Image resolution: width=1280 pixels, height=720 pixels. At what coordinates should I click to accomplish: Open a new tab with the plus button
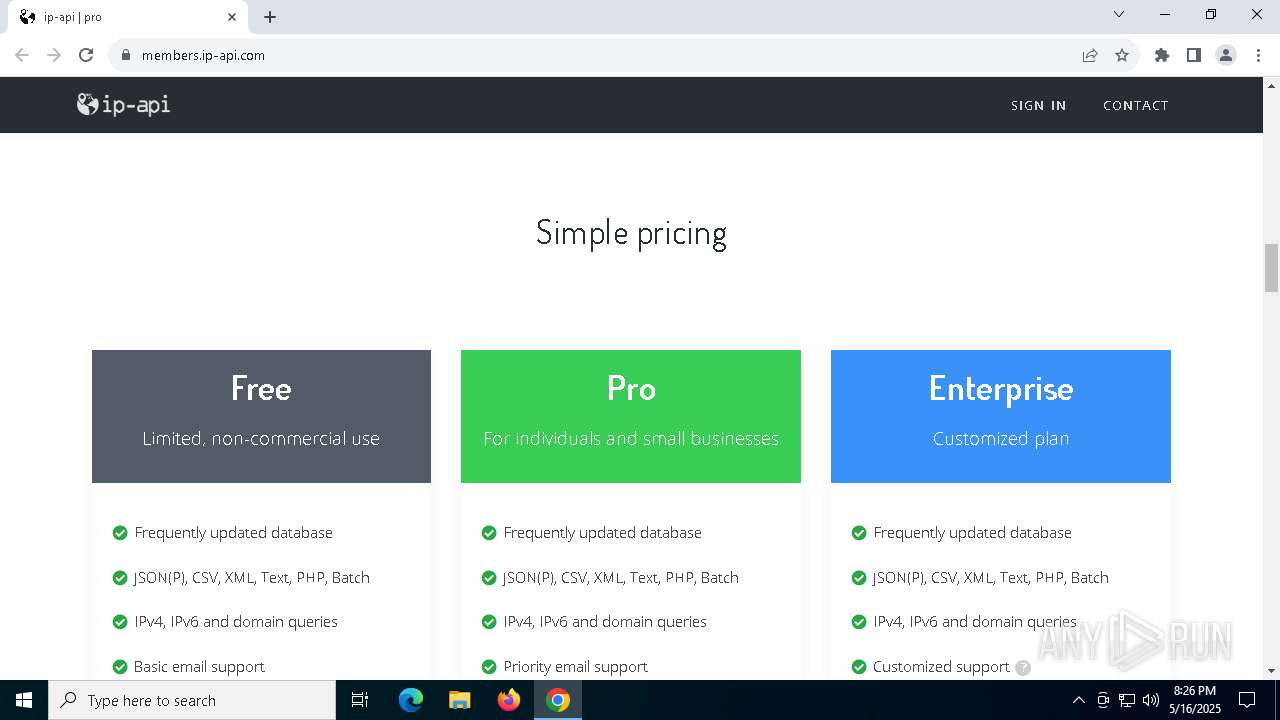270,17
